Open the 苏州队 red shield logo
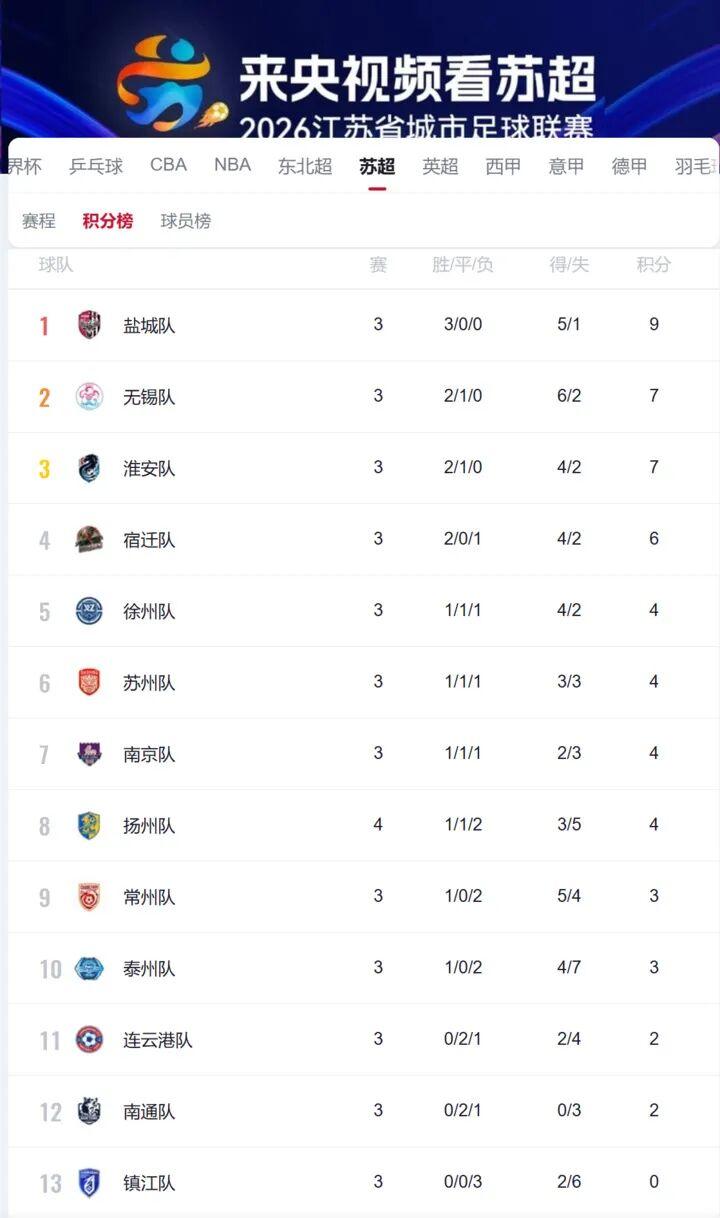Screen dimensions: 720x1218 point(89,682)
